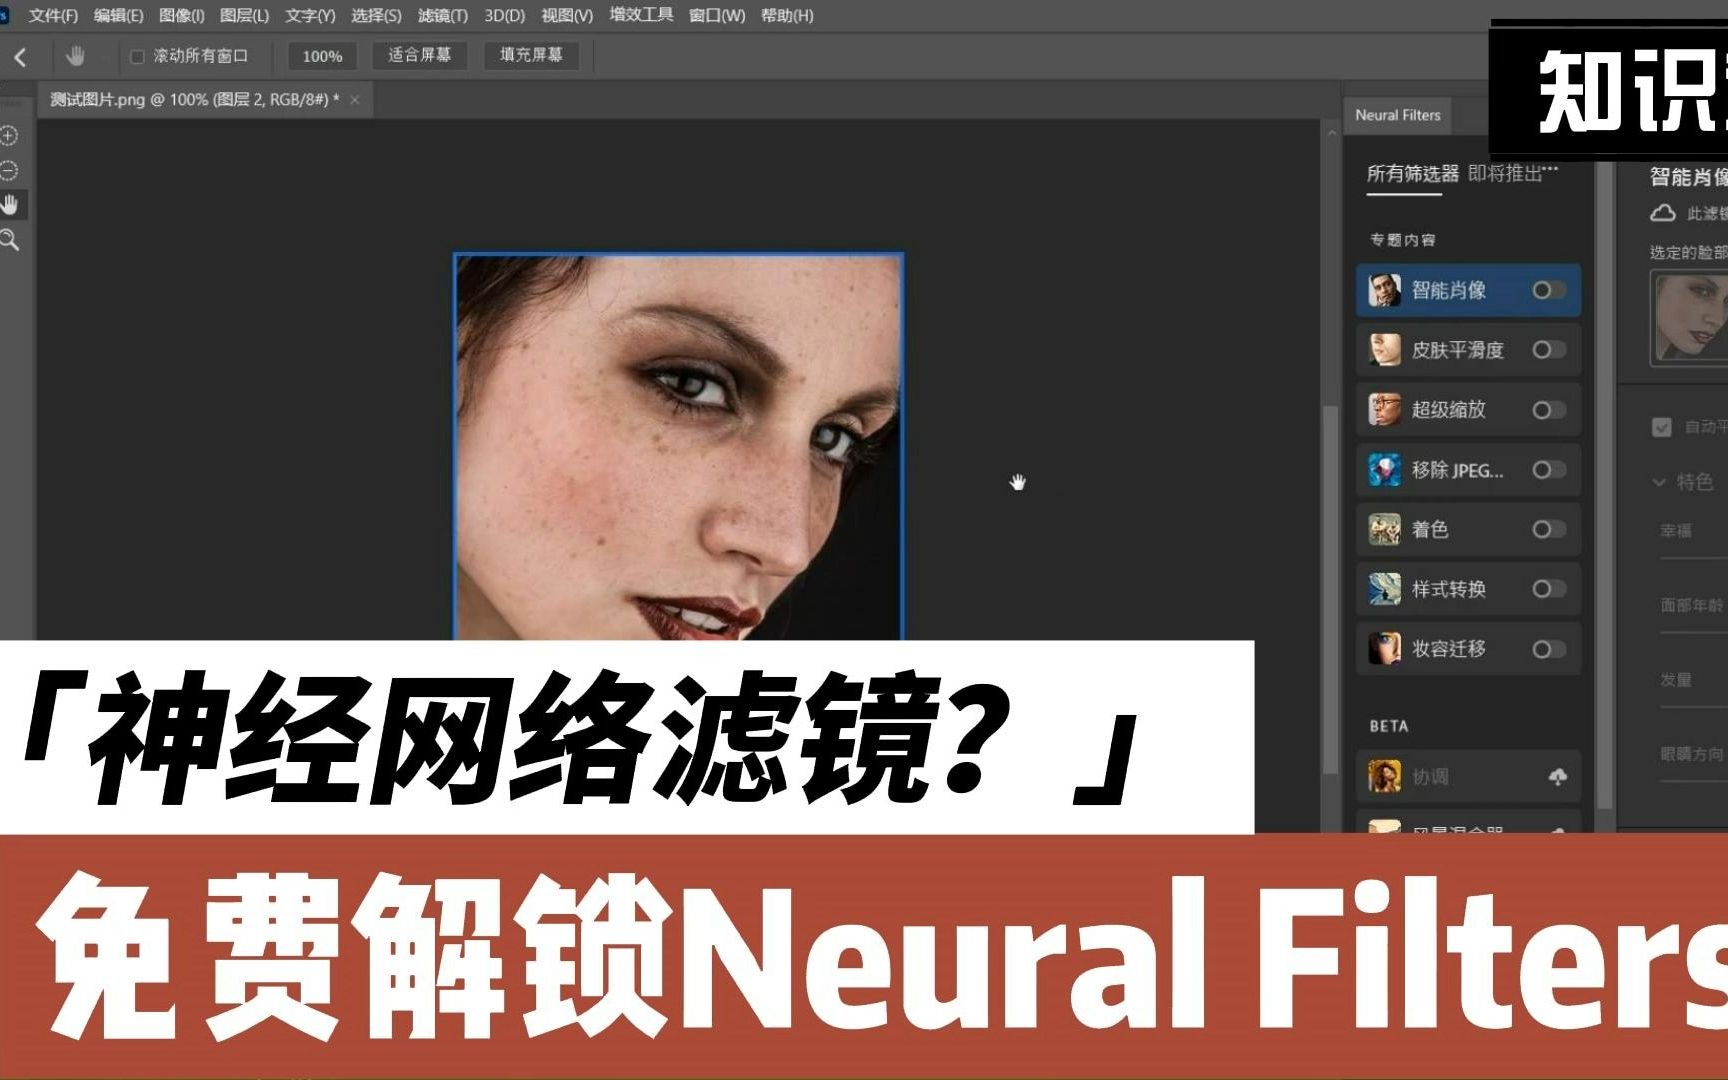Click the 样式转换 filter thumbnail icon
Viewport: 1728px width, 1080px height.
1386,589
